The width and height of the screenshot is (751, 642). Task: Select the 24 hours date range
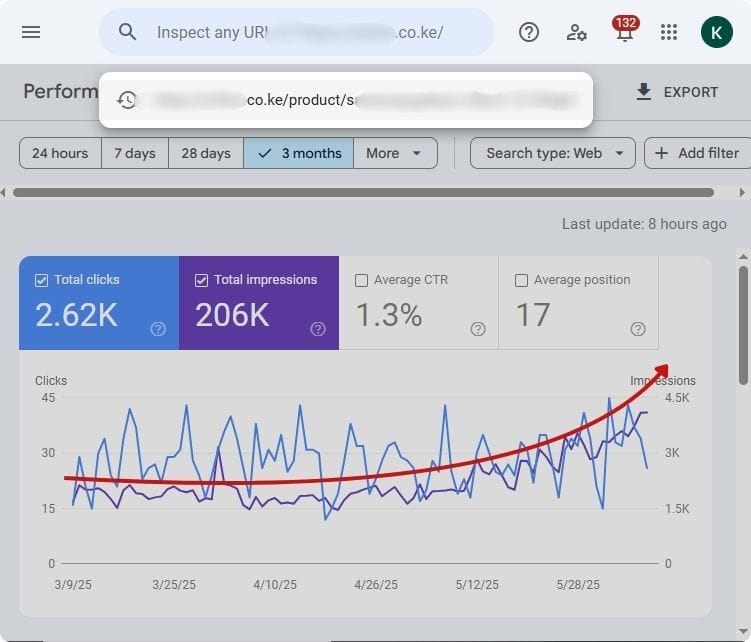(x=60, y=153)
